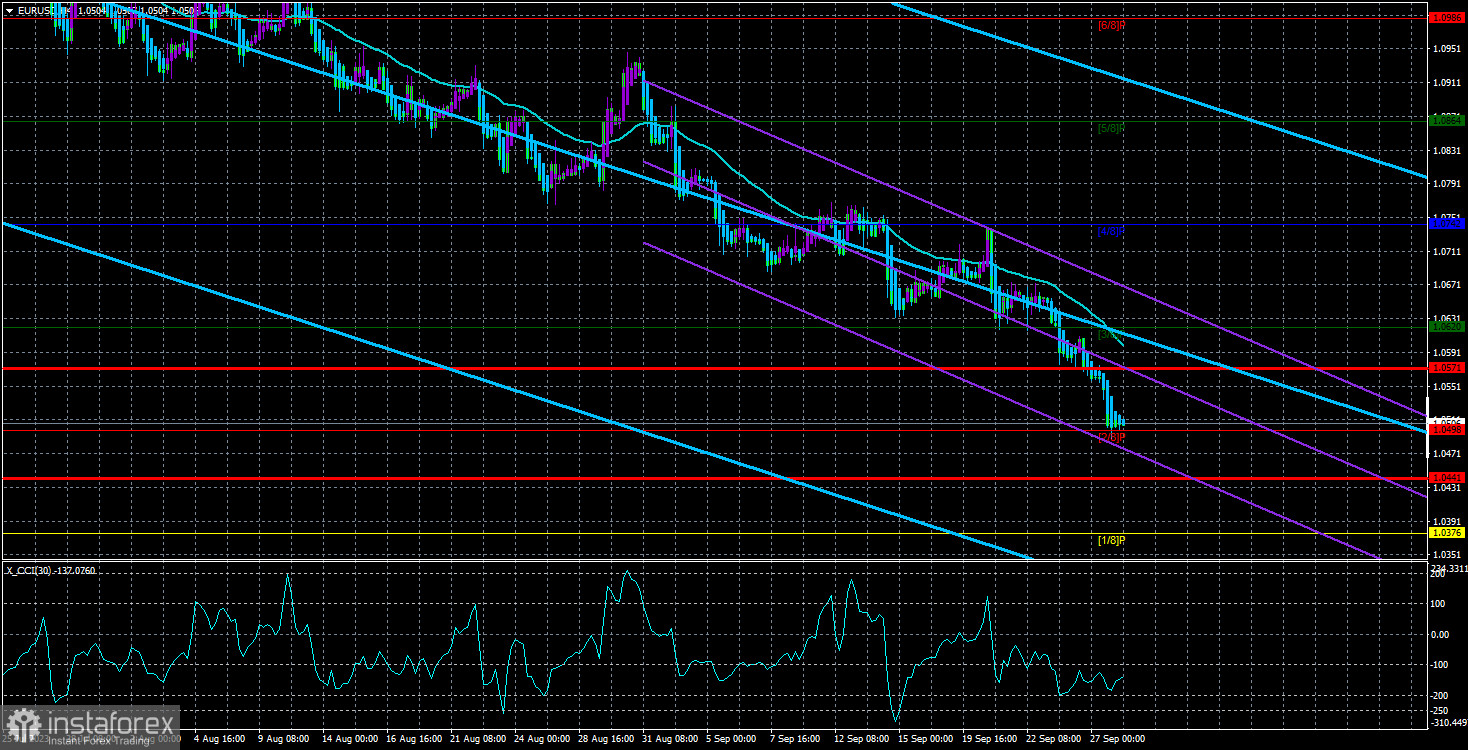Click the 1.0911 price axis value
Viewport: 1468px width, 750px height.
(x=1447, y=82)
